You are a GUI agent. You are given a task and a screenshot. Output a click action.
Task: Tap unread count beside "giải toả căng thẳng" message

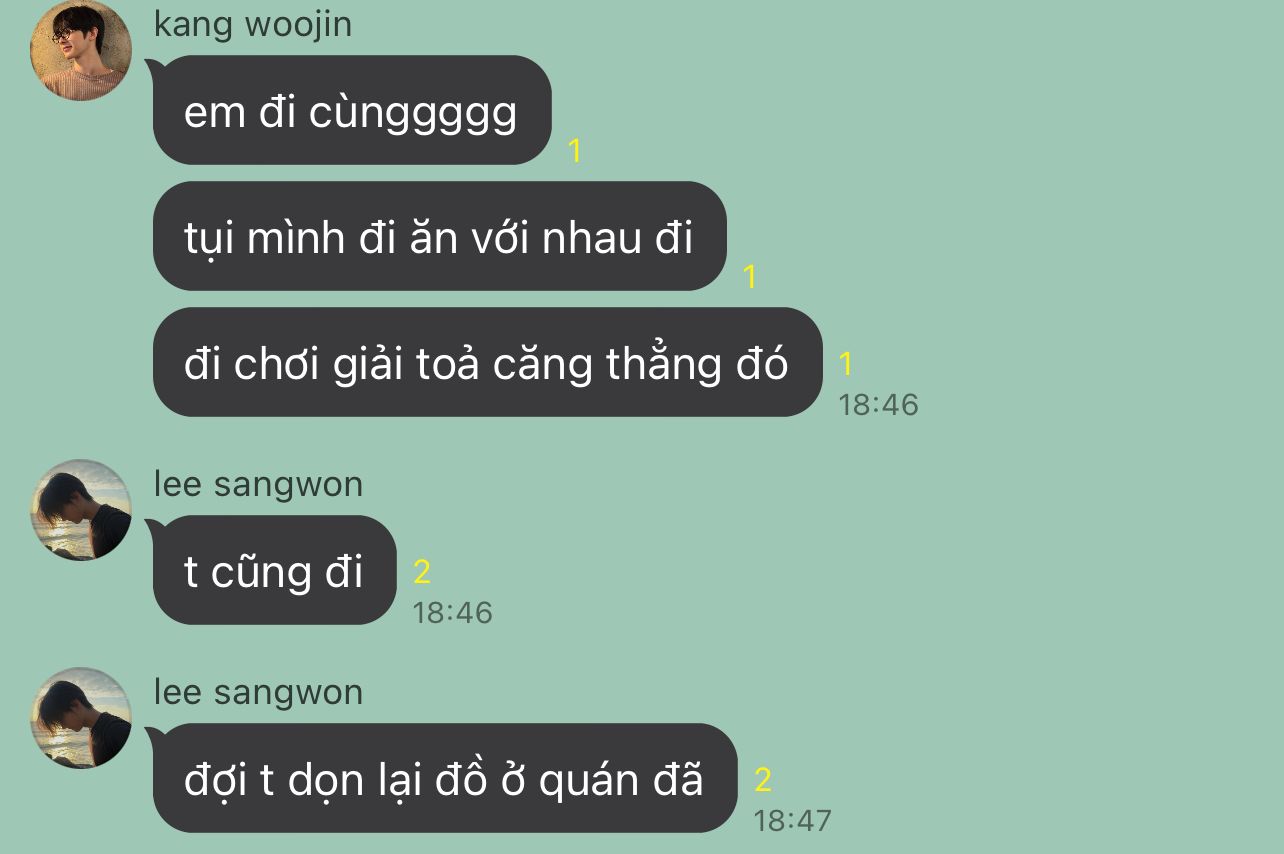tap(846, 364)
